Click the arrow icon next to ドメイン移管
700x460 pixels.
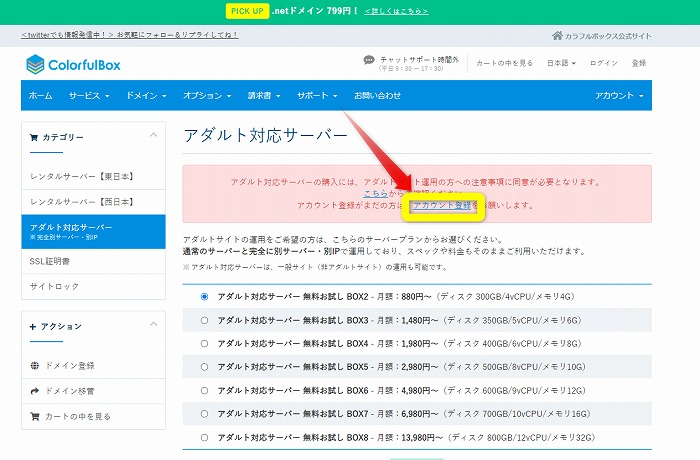(x=36, y=391)
